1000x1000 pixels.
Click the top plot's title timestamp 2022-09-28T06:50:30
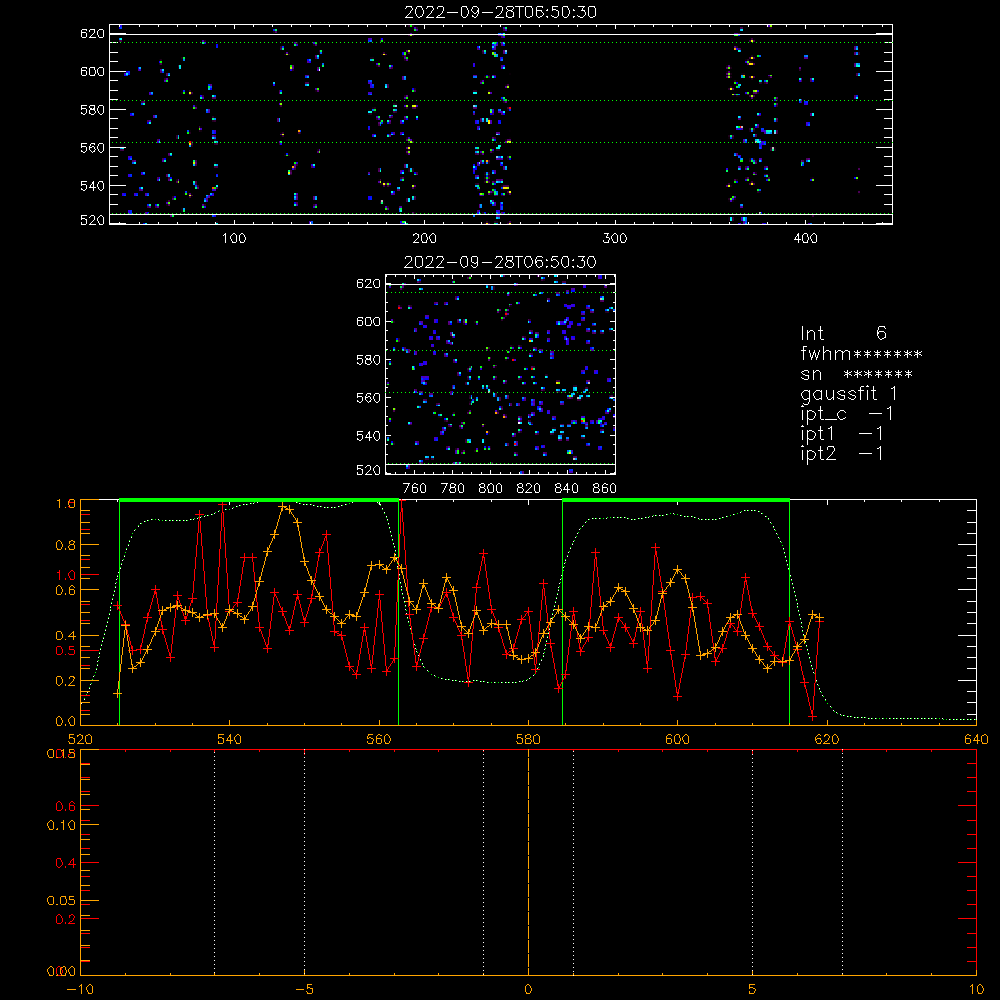tap(500, 12)
